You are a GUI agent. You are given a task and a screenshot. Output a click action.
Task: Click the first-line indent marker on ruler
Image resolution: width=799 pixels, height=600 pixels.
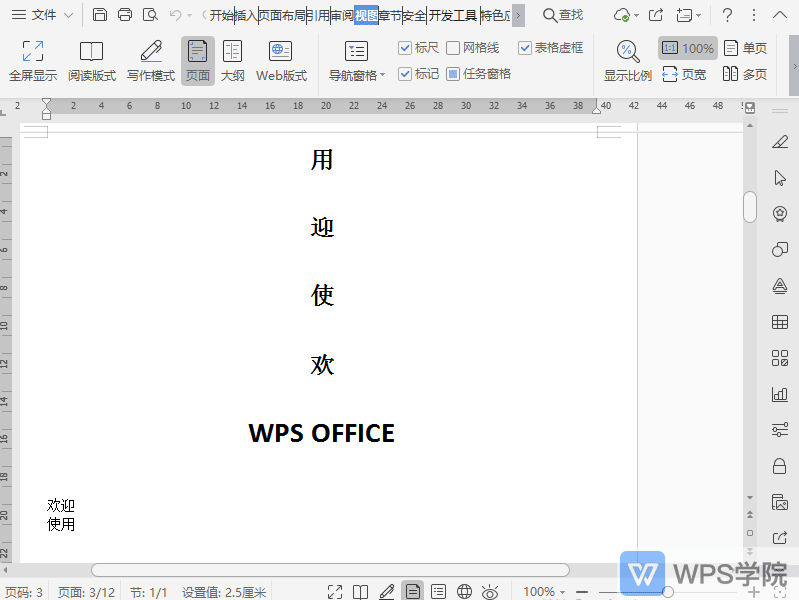(46, 102)
